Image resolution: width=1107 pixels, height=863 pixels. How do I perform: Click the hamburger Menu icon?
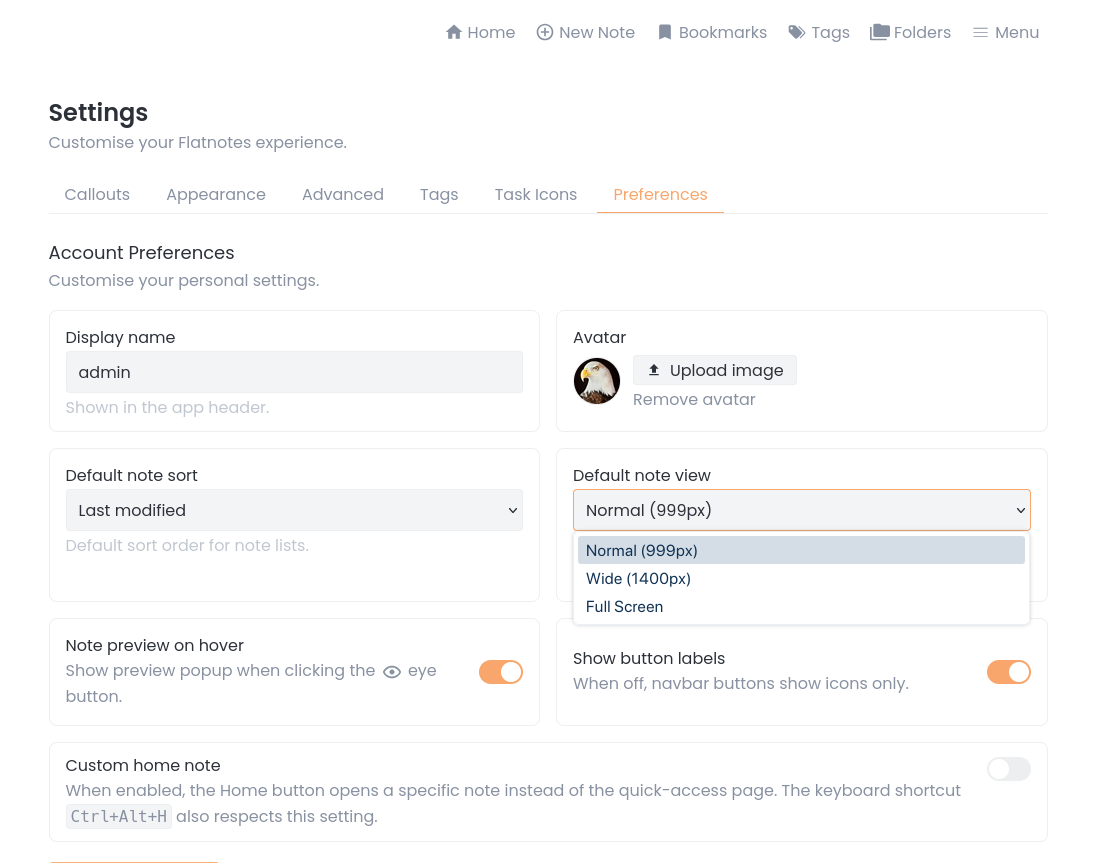[980, 32]
